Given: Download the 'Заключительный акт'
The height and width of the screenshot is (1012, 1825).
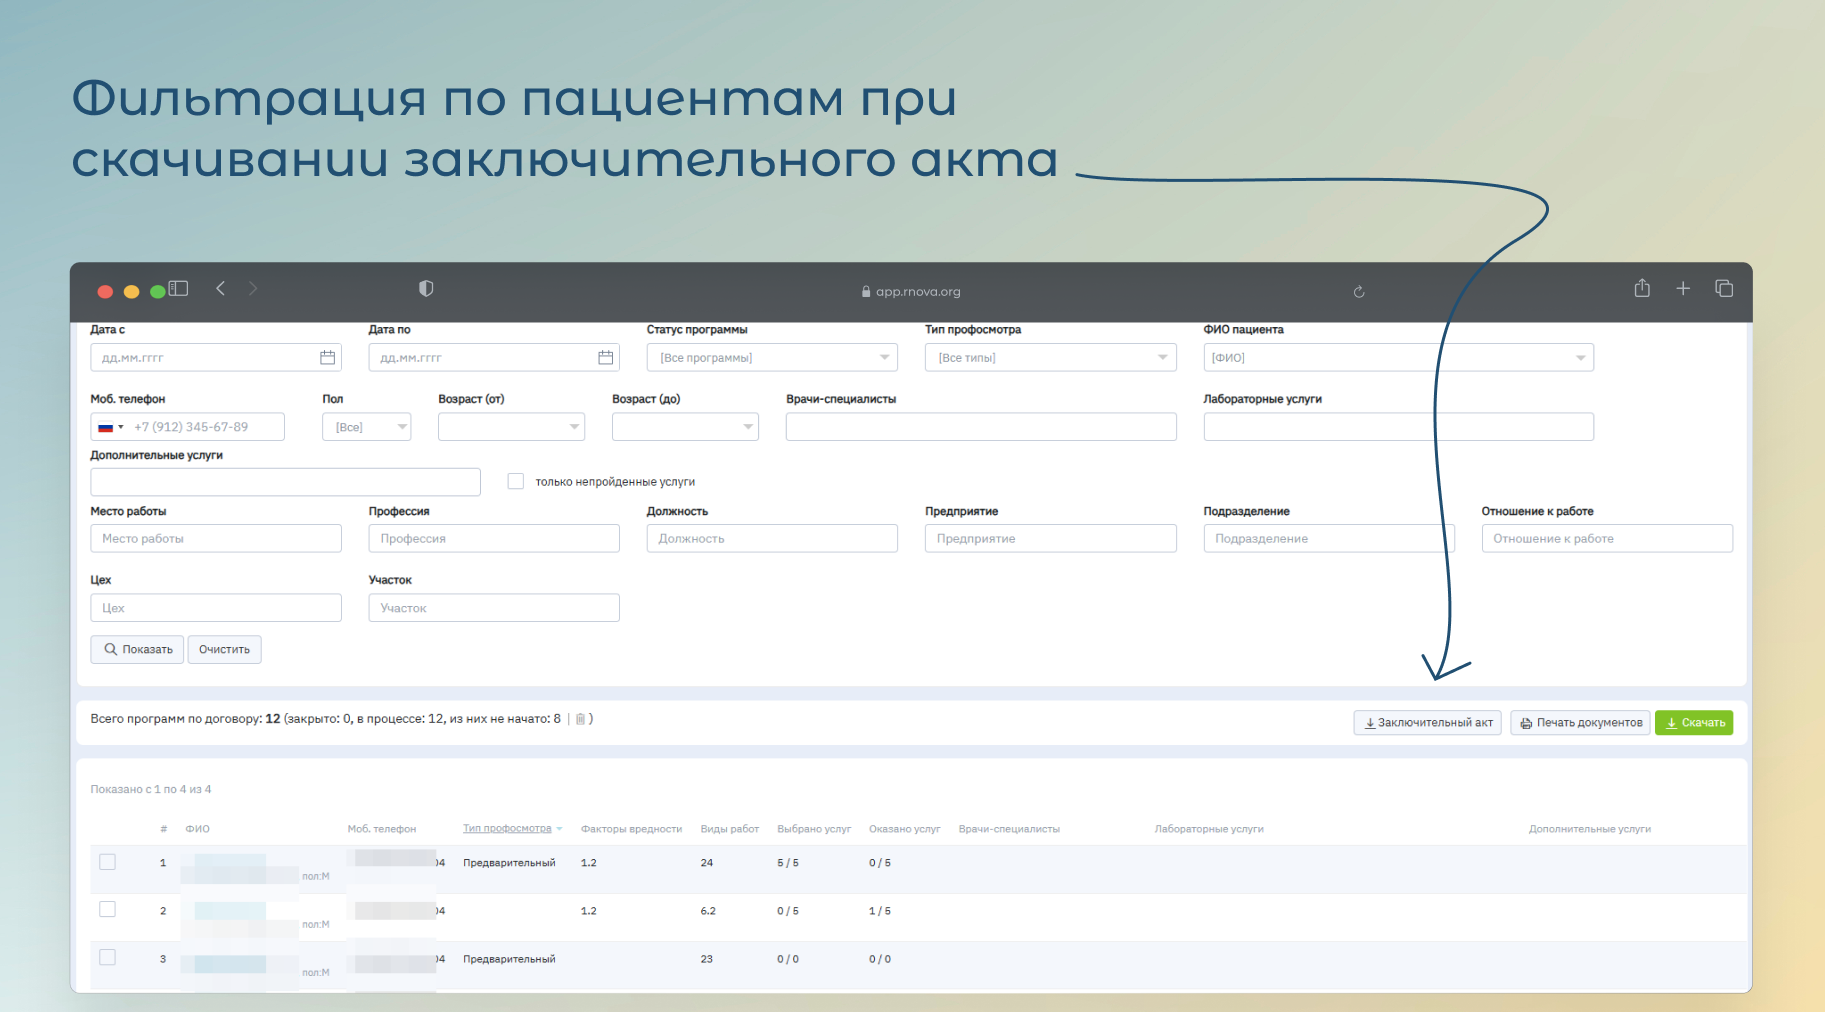Looking at the screenshot, I should tap(1427, 723).
